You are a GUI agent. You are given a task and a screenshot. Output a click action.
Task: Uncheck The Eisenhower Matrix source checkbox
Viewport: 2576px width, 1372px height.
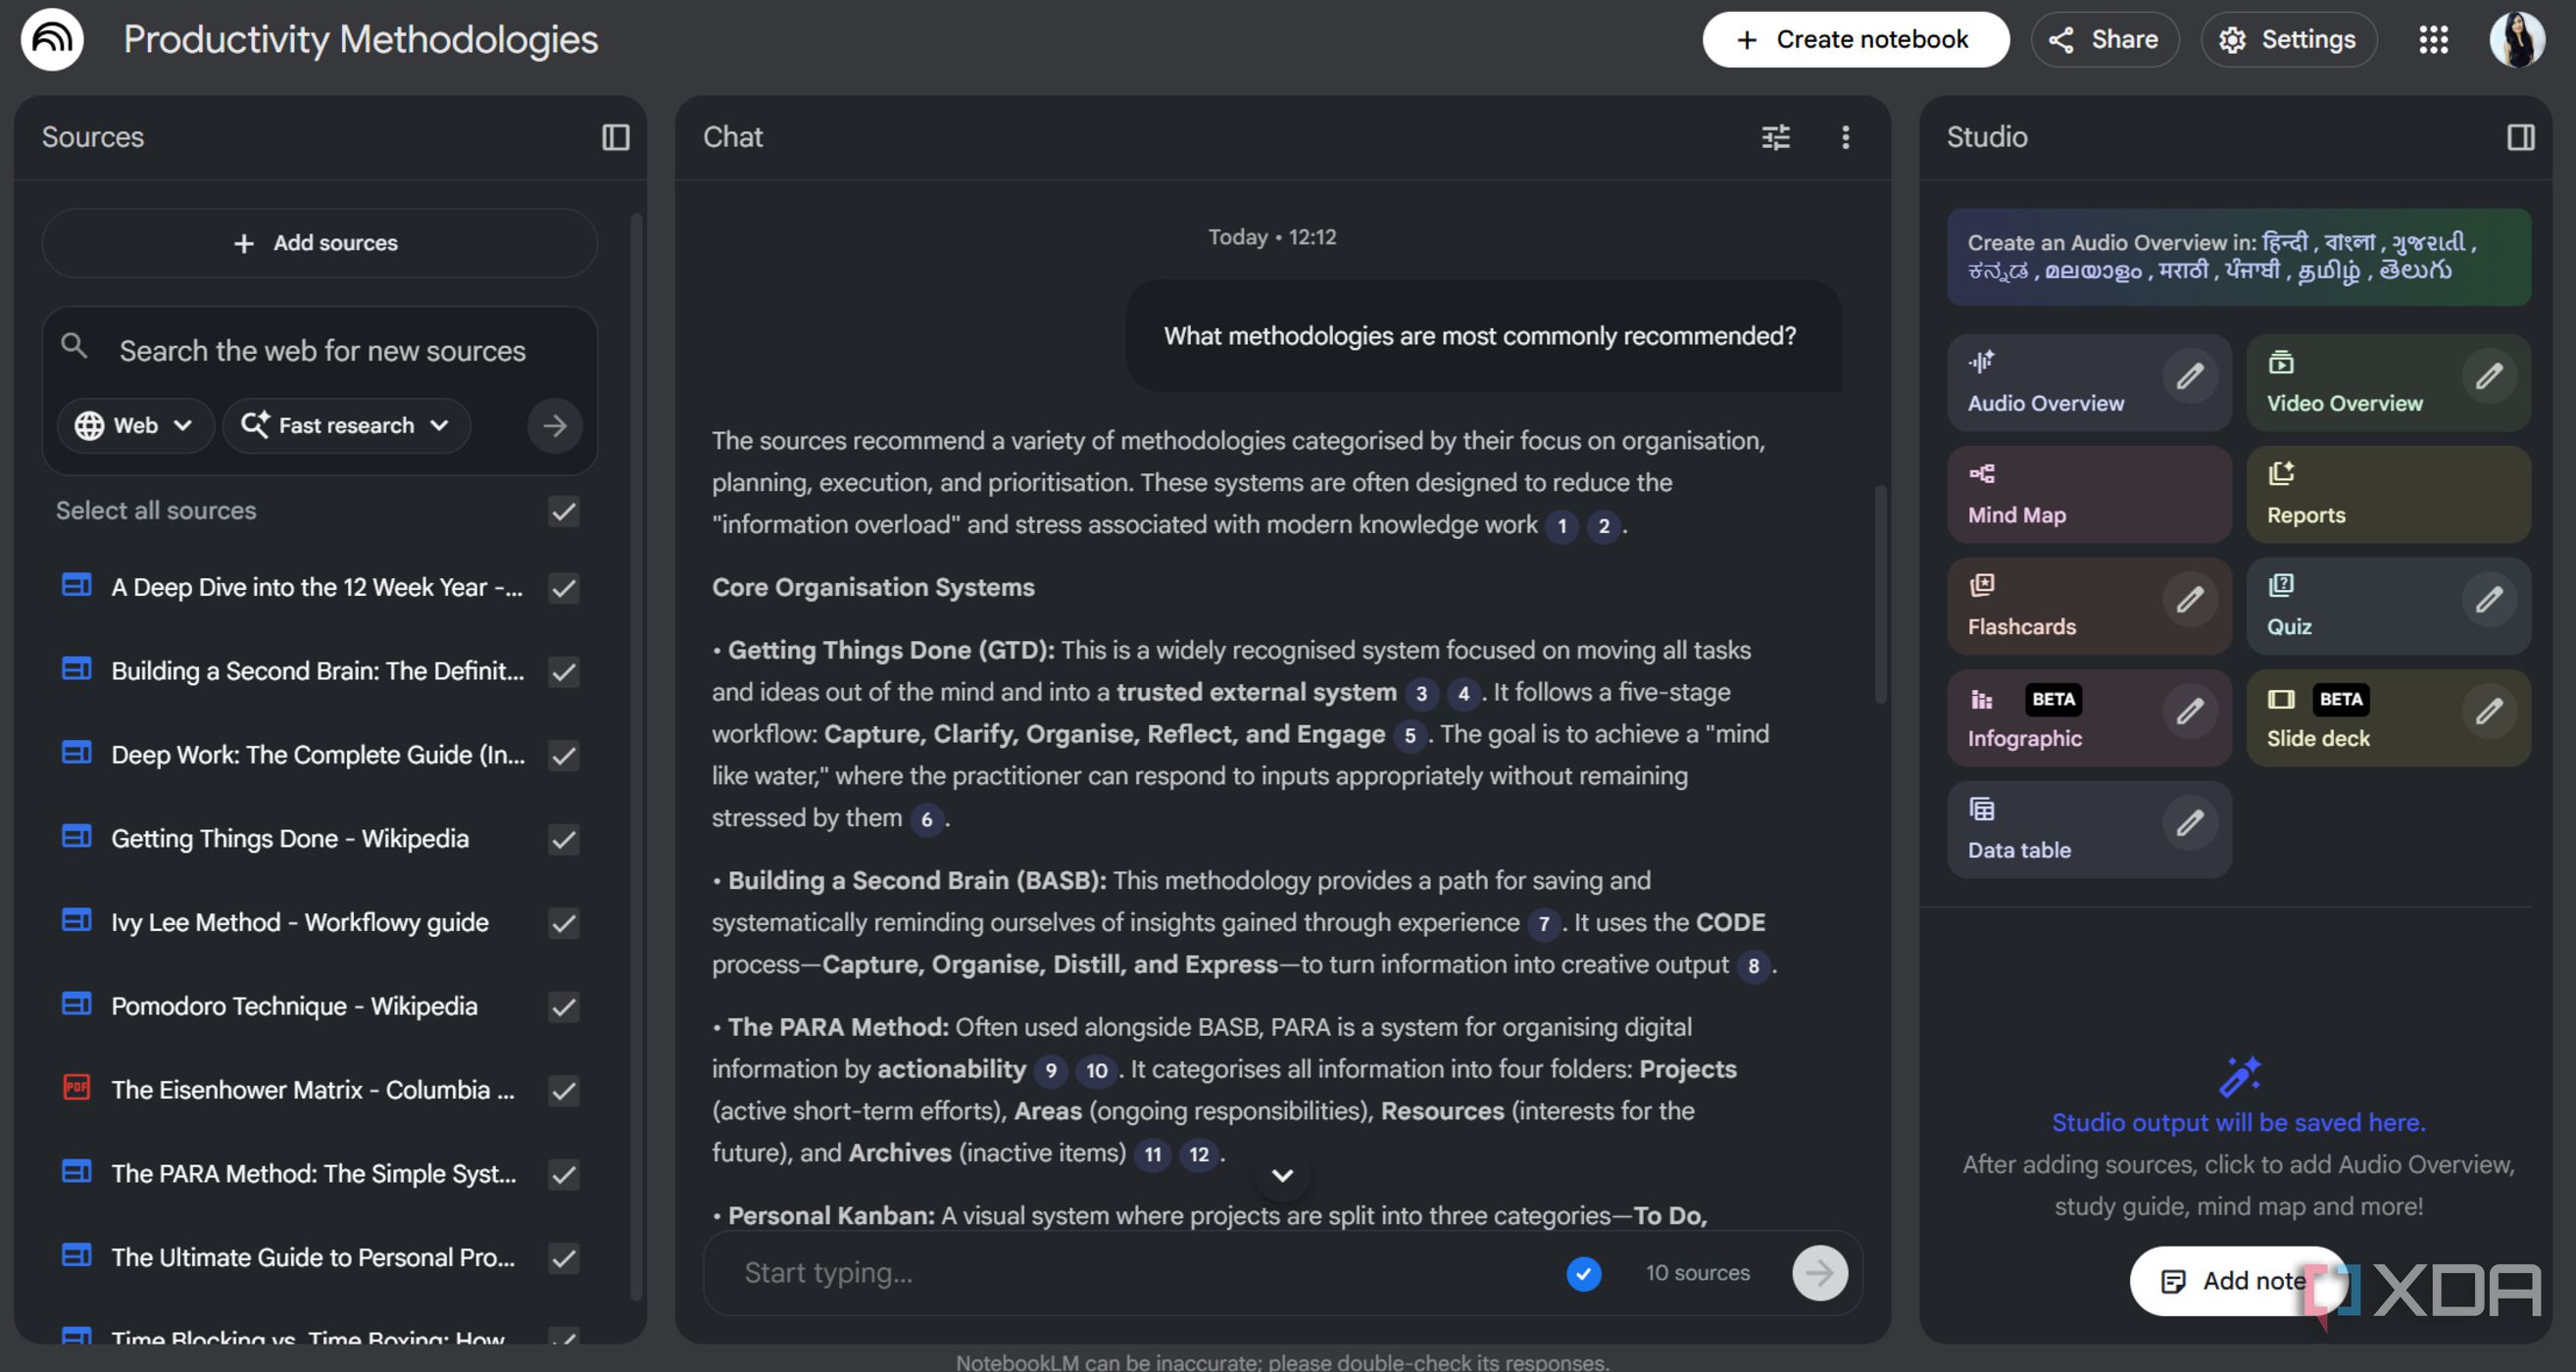(564, 1090)
